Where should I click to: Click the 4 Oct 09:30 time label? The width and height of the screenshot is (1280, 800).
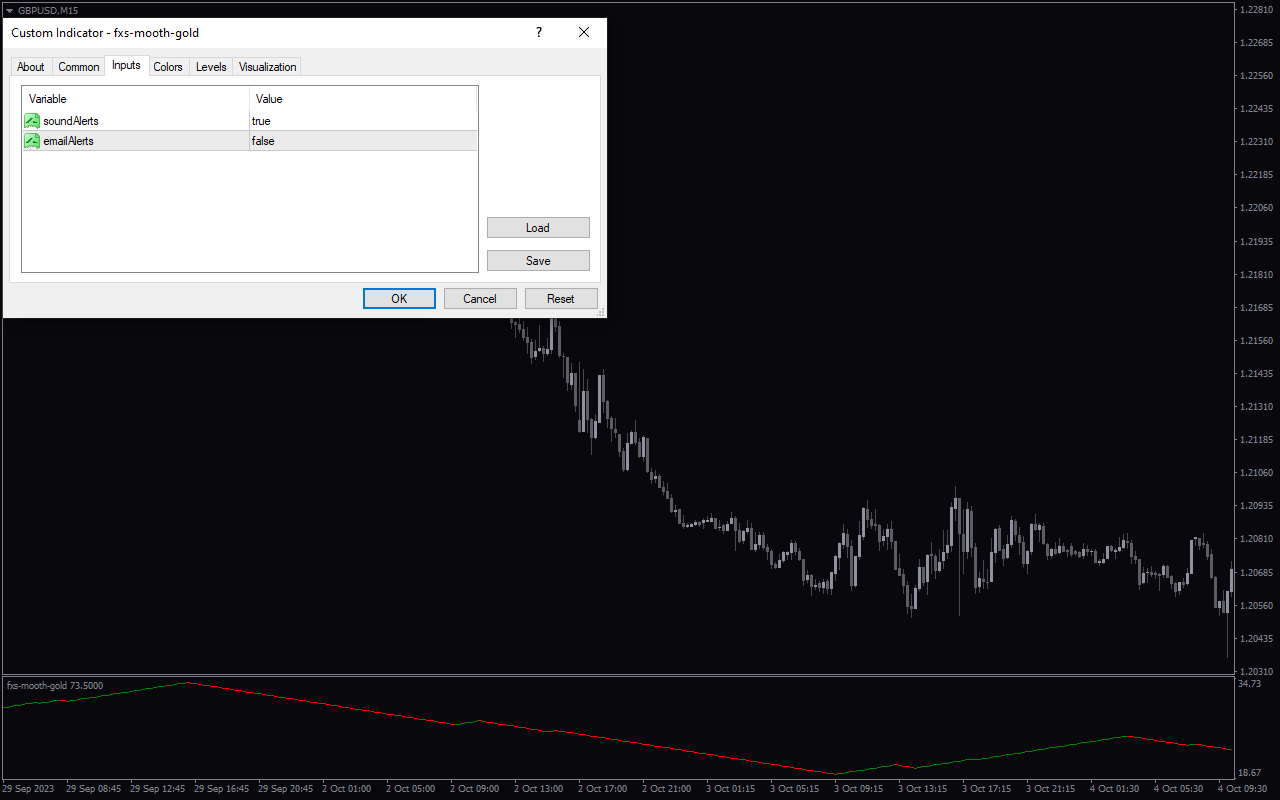coord(1243,789)
